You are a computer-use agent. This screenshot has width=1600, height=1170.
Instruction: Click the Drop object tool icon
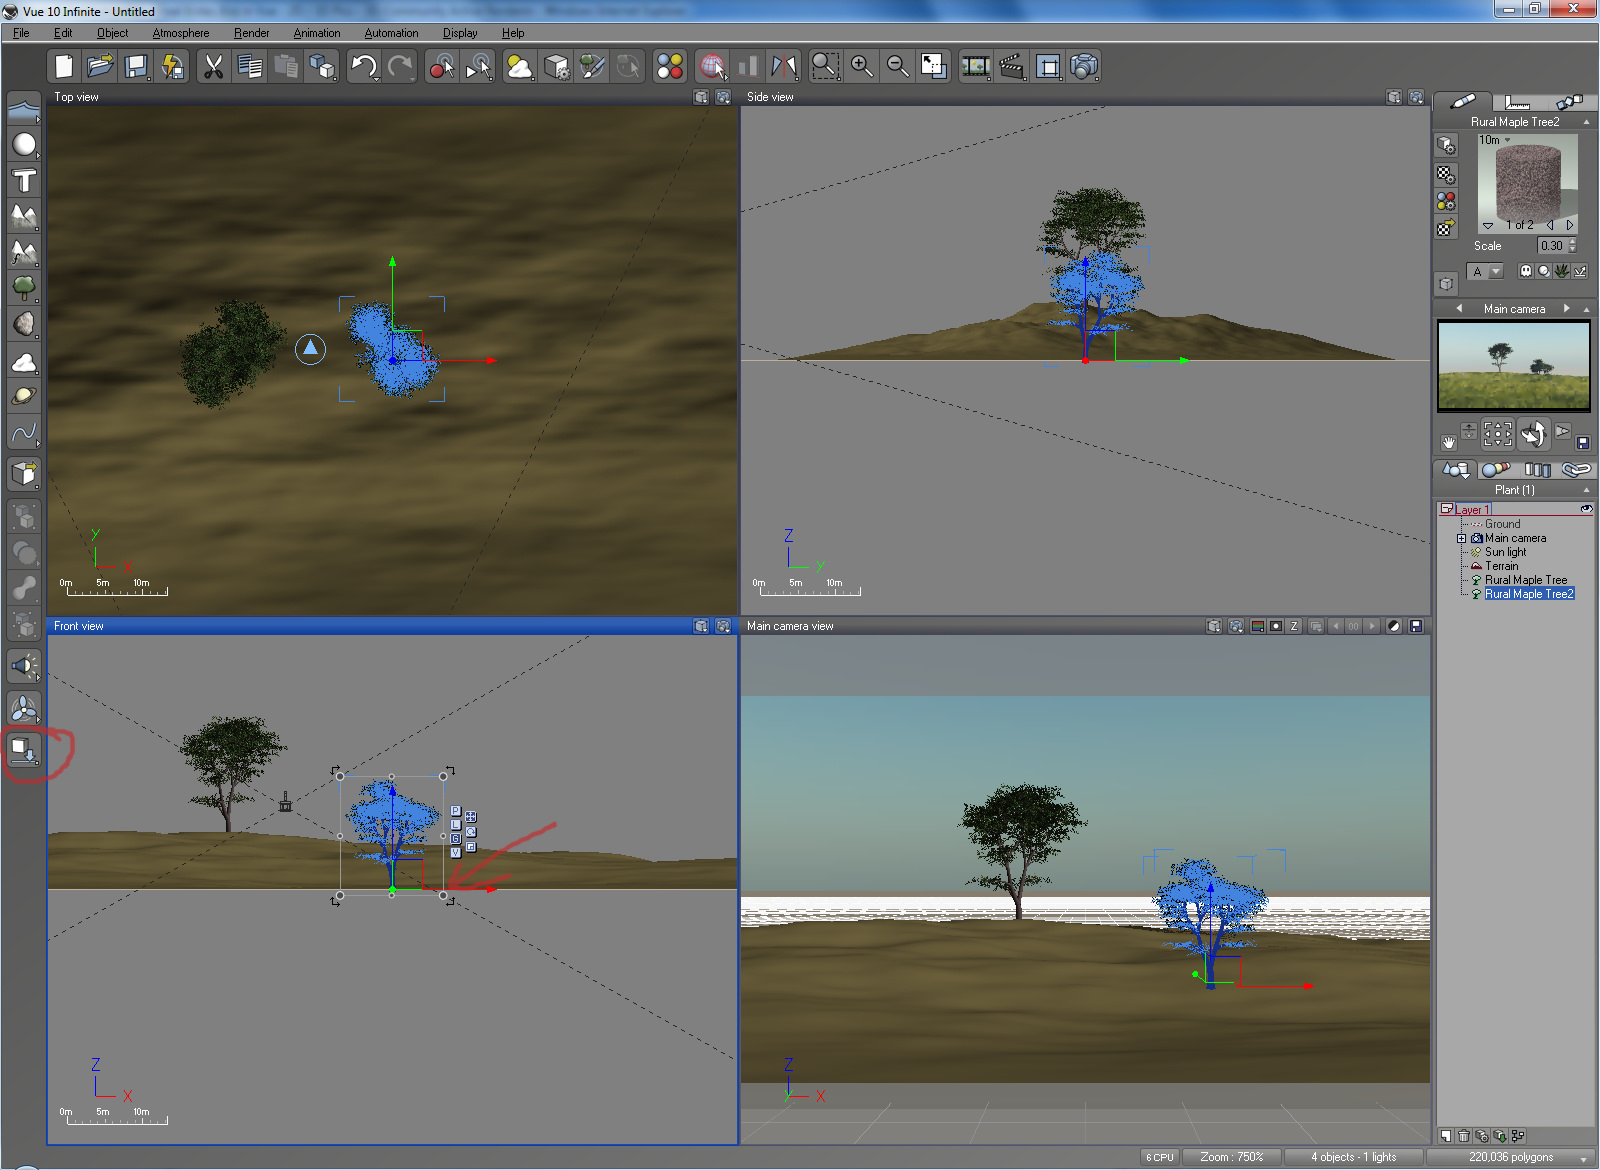[x=24, y=750]
